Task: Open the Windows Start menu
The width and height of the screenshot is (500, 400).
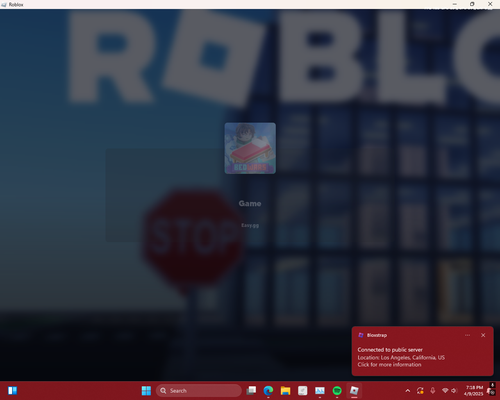Action: pyautogui.click(x=146, y=391)
